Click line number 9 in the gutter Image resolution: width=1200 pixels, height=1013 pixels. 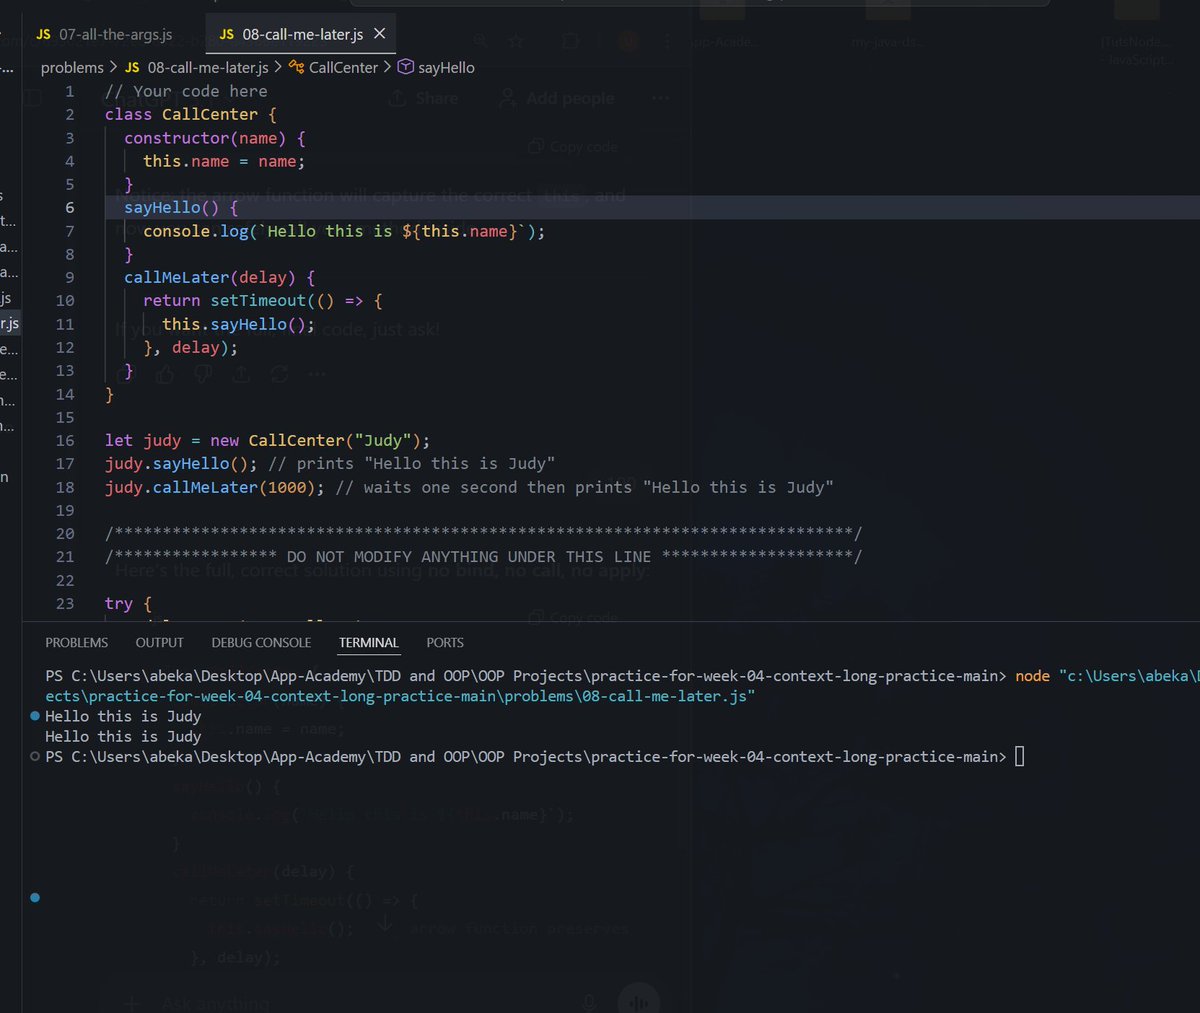click(x=70, y=277)
